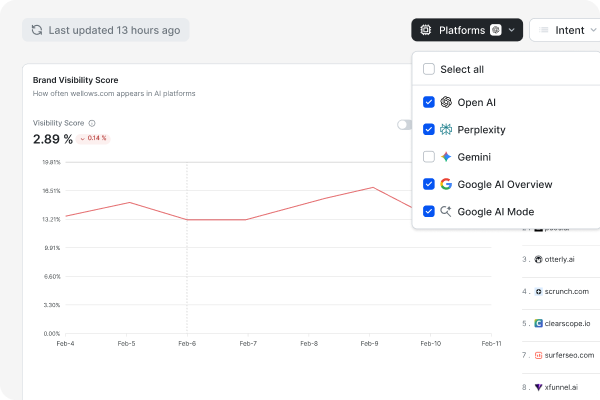Click the refresh icon beside Last updated

point(37,30)
